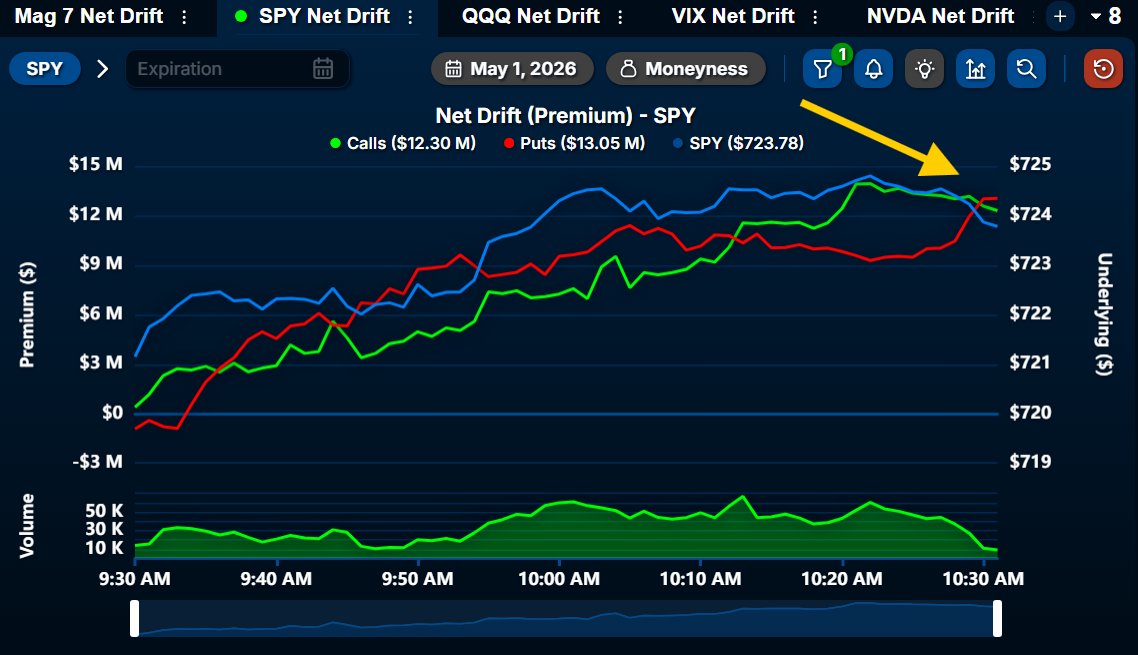This screenshot has width=1138, height=655.
Task: Click the chart title Net Drift (Premium) - SPY
Action: coord(565,115)
